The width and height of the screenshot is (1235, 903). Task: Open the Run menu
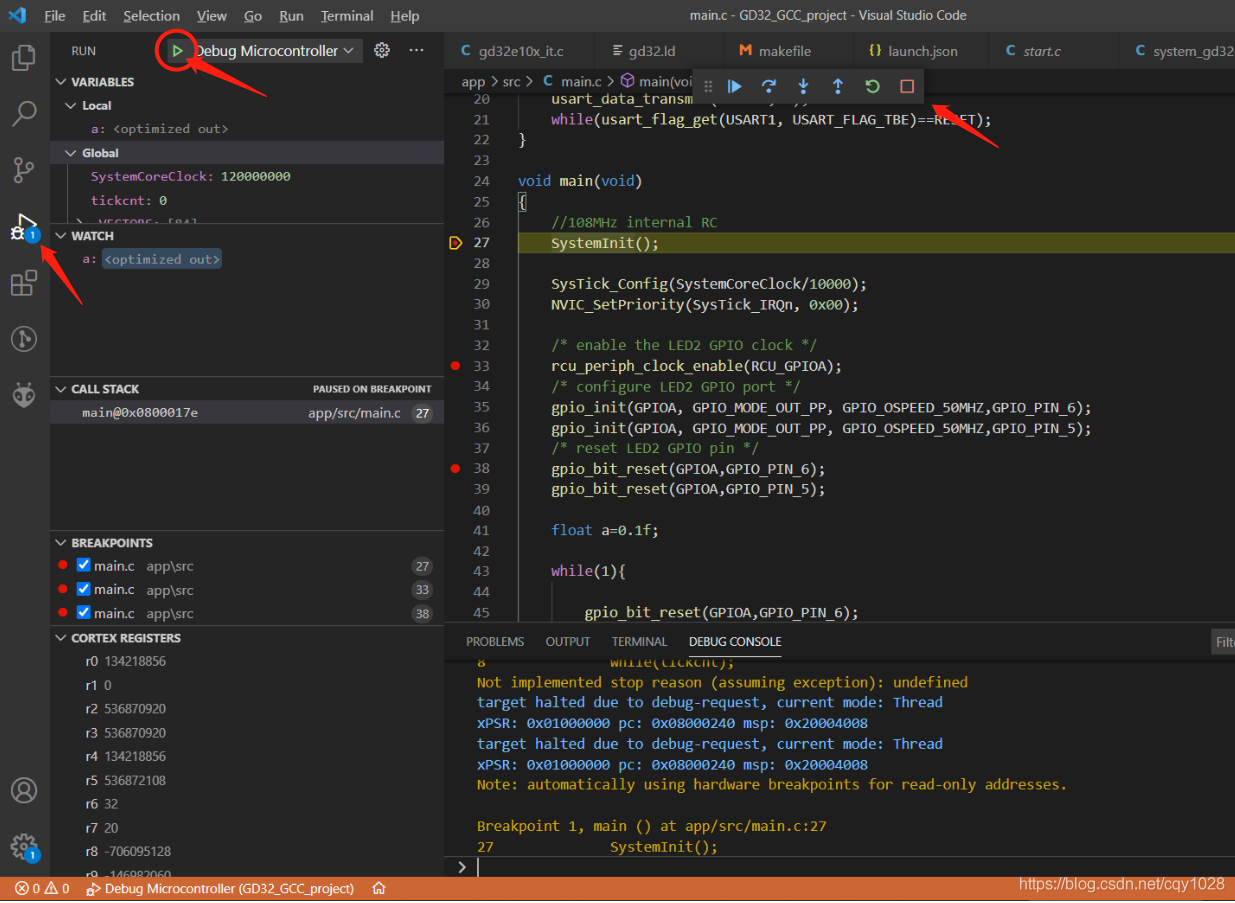click(292, 16)
